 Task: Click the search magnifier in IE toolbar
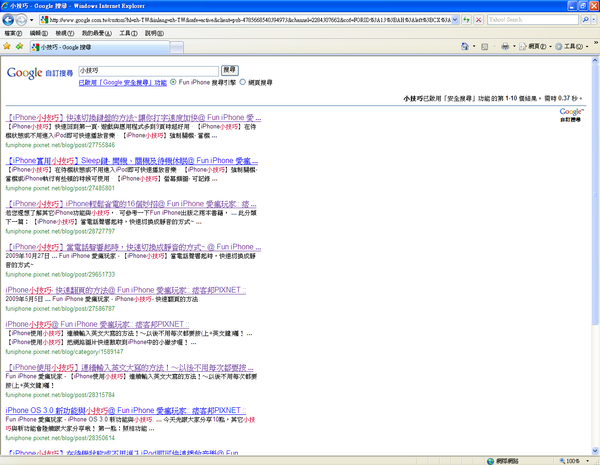tap(585, 20)
